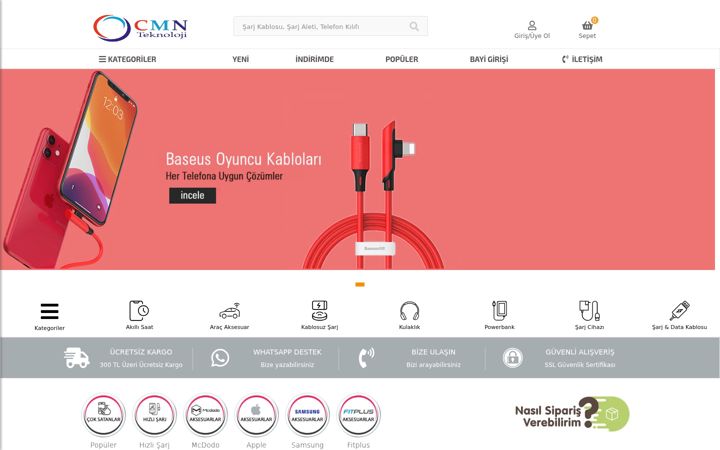Open the Powerbank category icon
Screen dimensions: 720x450
499,311
